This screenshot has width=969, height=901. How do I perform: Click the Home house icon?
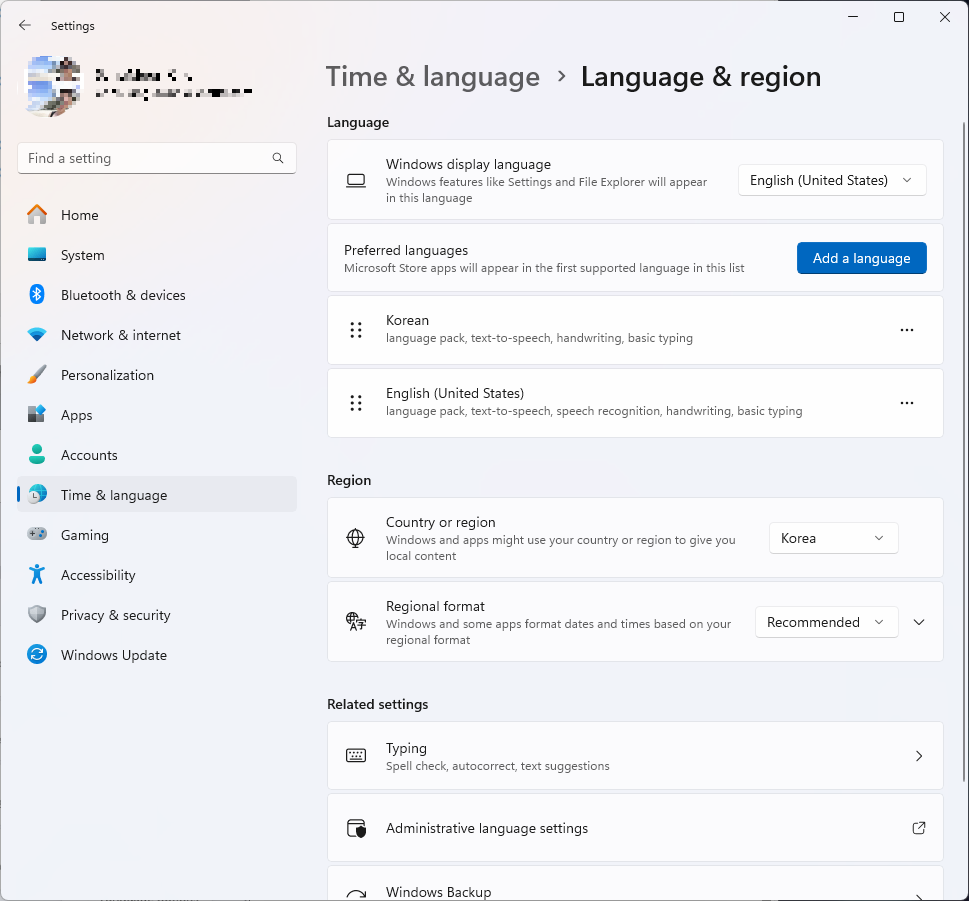(37, 214)
